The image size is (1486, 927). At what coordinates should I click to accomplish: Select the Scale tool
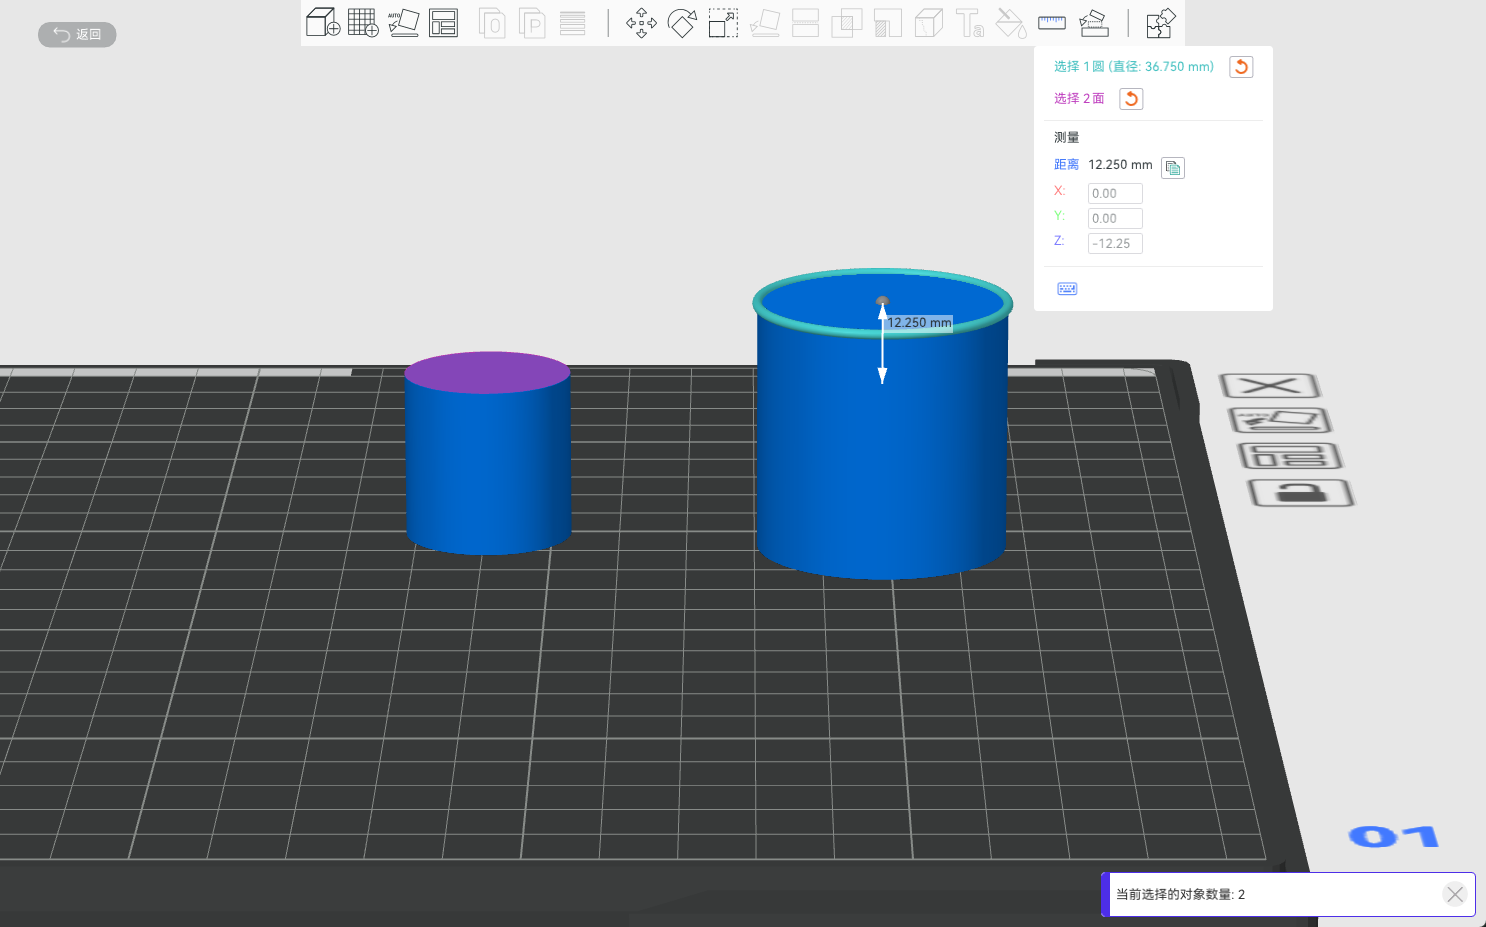pyautogui.click(x=723, y=23)
